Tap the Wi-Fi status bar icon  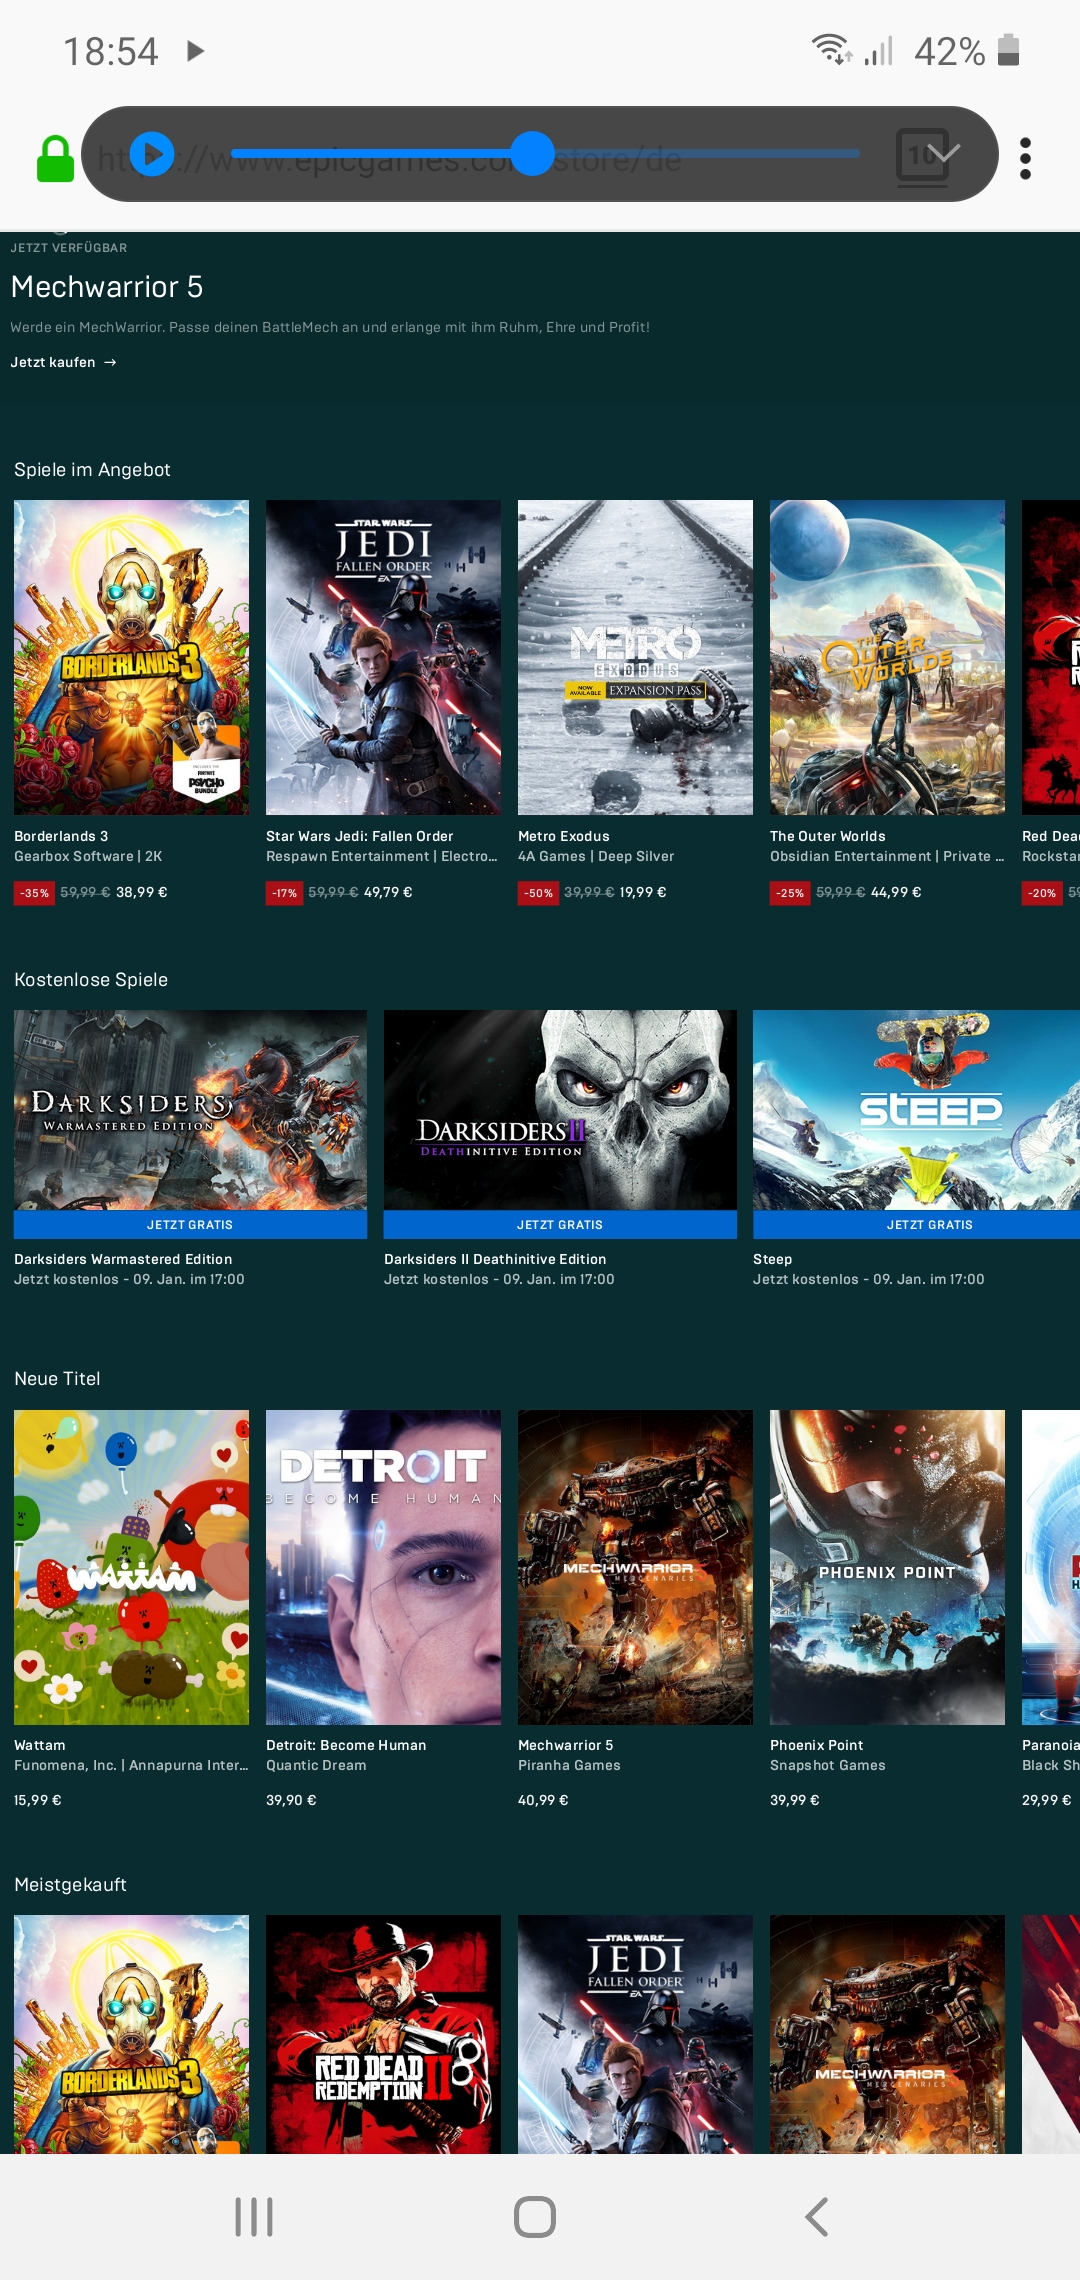click(831, 49)
